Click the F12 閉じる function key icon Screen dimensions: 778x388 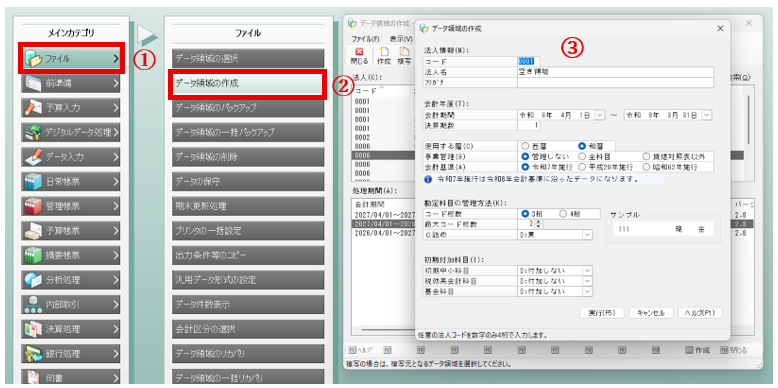coord(733,350)
